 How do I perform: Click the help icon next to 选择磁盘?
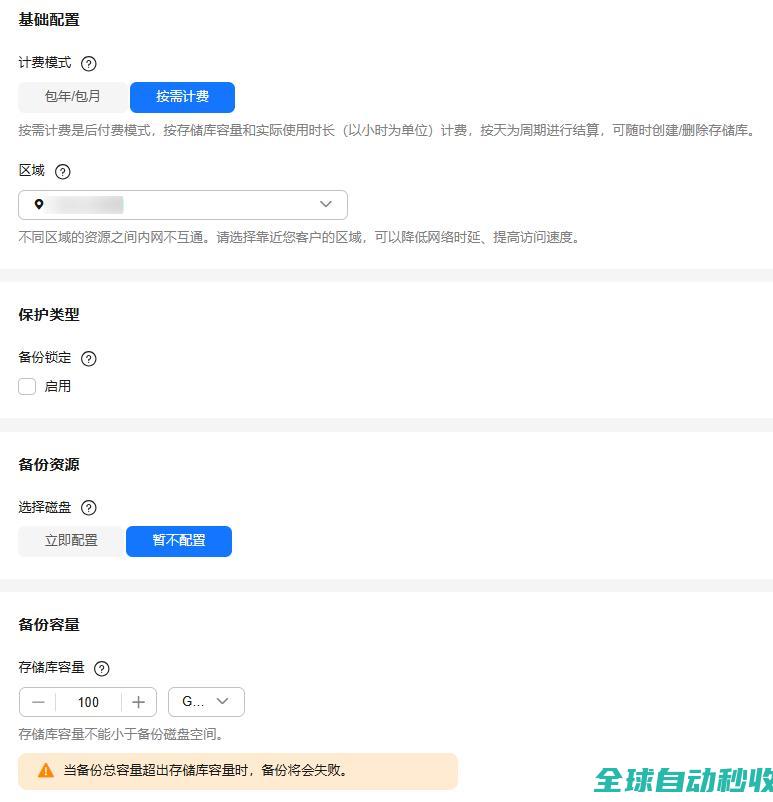pyautogui.click(x=88, y=508)
